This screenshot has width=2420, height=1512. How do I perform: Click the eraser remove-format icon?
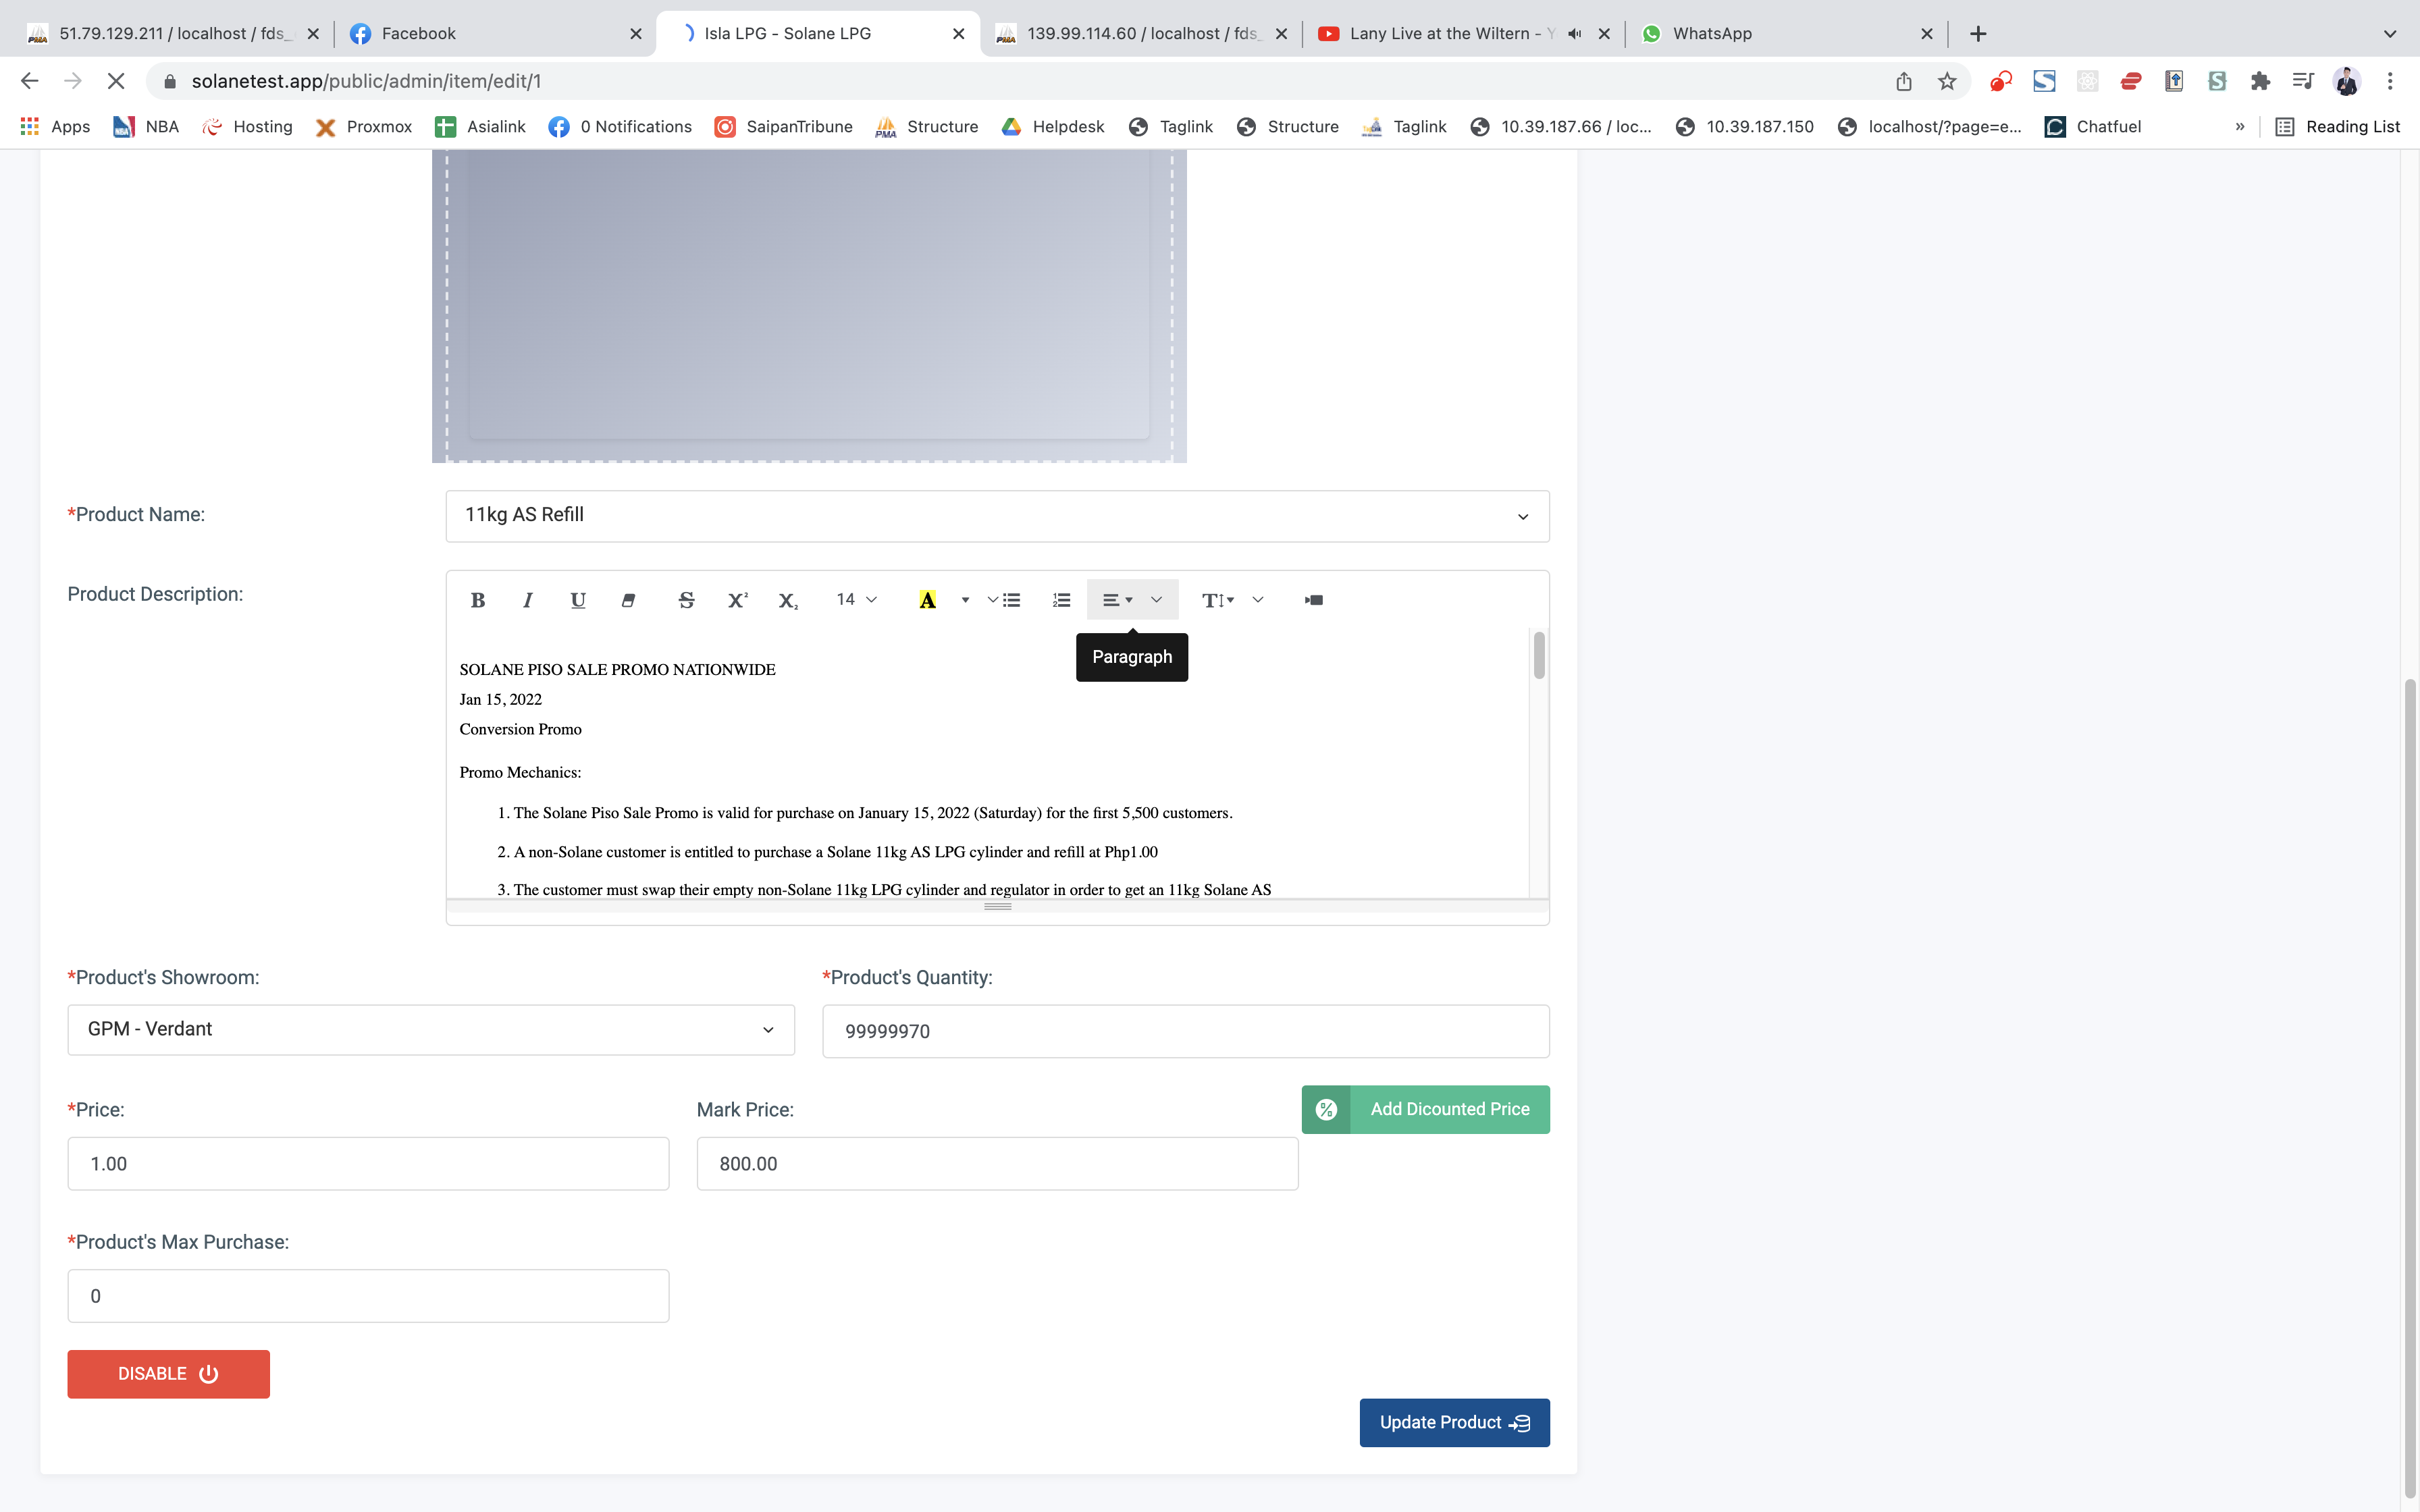click(x=628, y=600)
